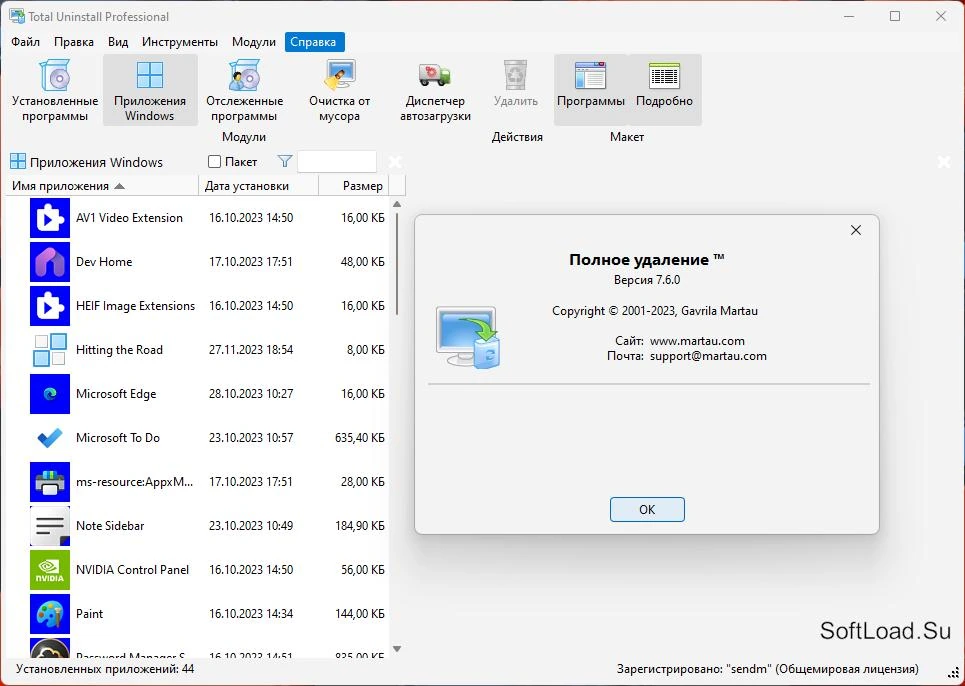
Task: Open Junk Cleaner (Очистка от мусора)
Action: tap(340, 90)
